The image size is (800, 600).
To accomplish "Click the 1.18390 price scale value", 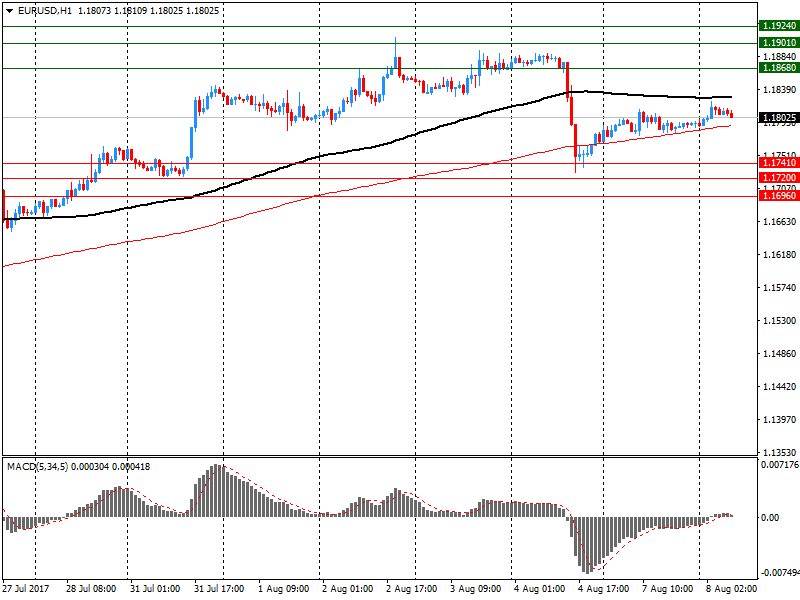I will tap(779, 90).
